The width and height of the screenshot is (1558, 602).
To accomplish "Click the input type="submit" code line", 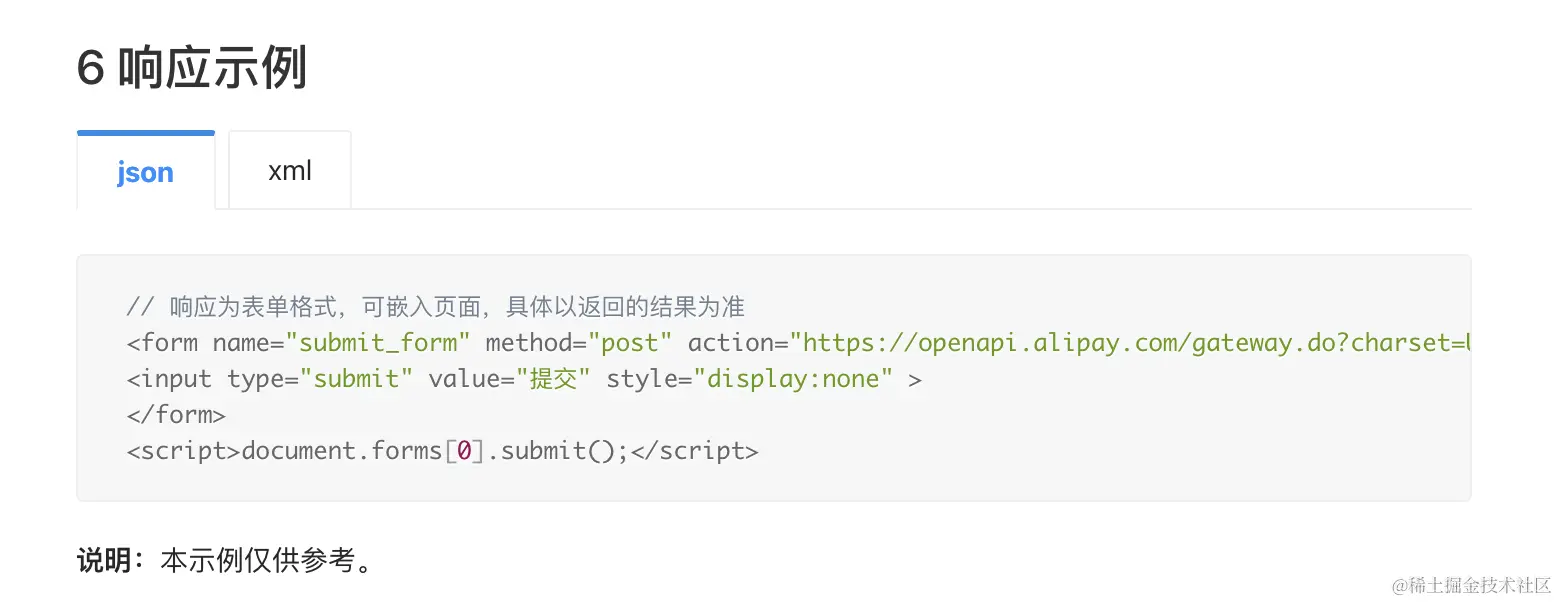I will point(523,379).
